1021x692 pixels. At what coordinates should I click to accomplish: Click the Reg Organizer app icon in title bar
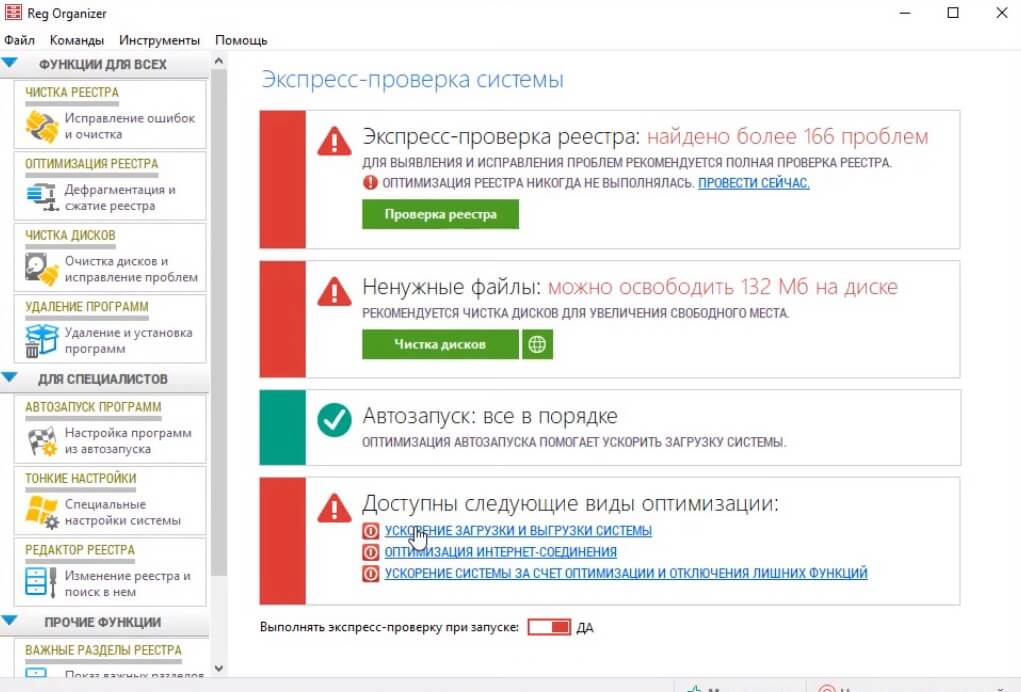[x=12, y=12]
